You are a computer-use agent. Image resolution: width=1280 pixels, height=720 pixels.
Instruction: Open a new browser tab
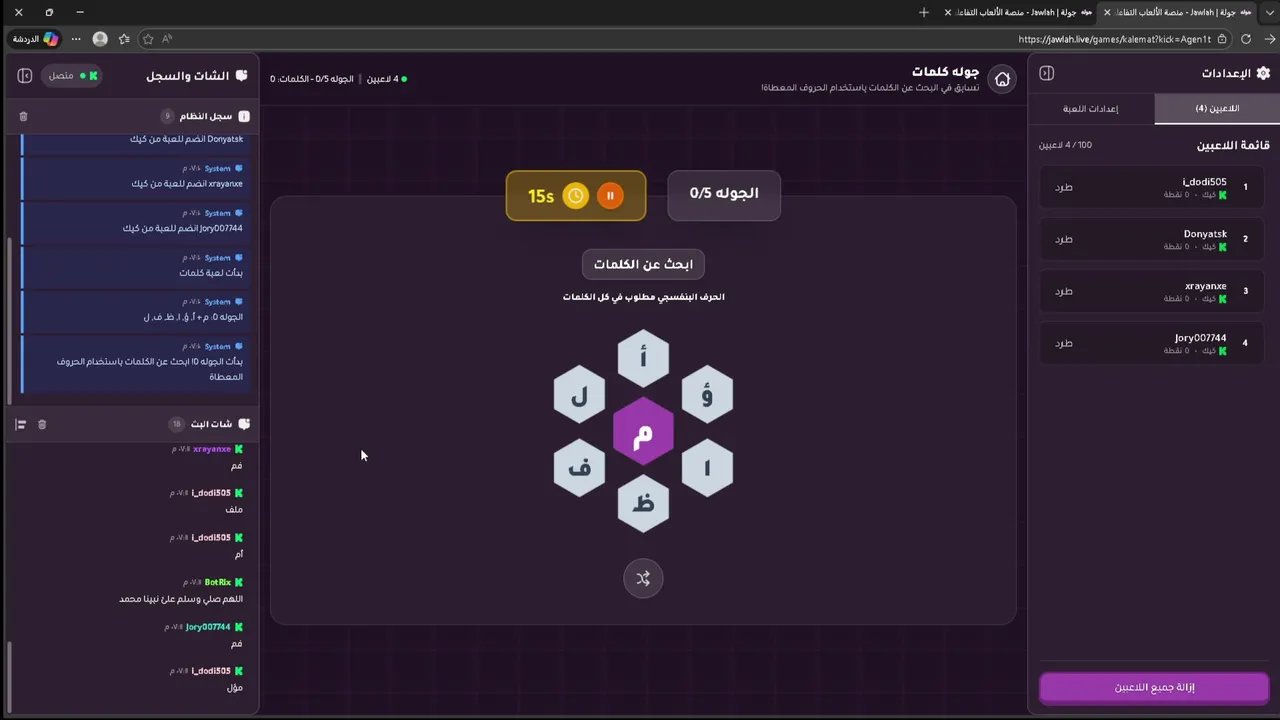pyautogui.click(x=923, y=12)
